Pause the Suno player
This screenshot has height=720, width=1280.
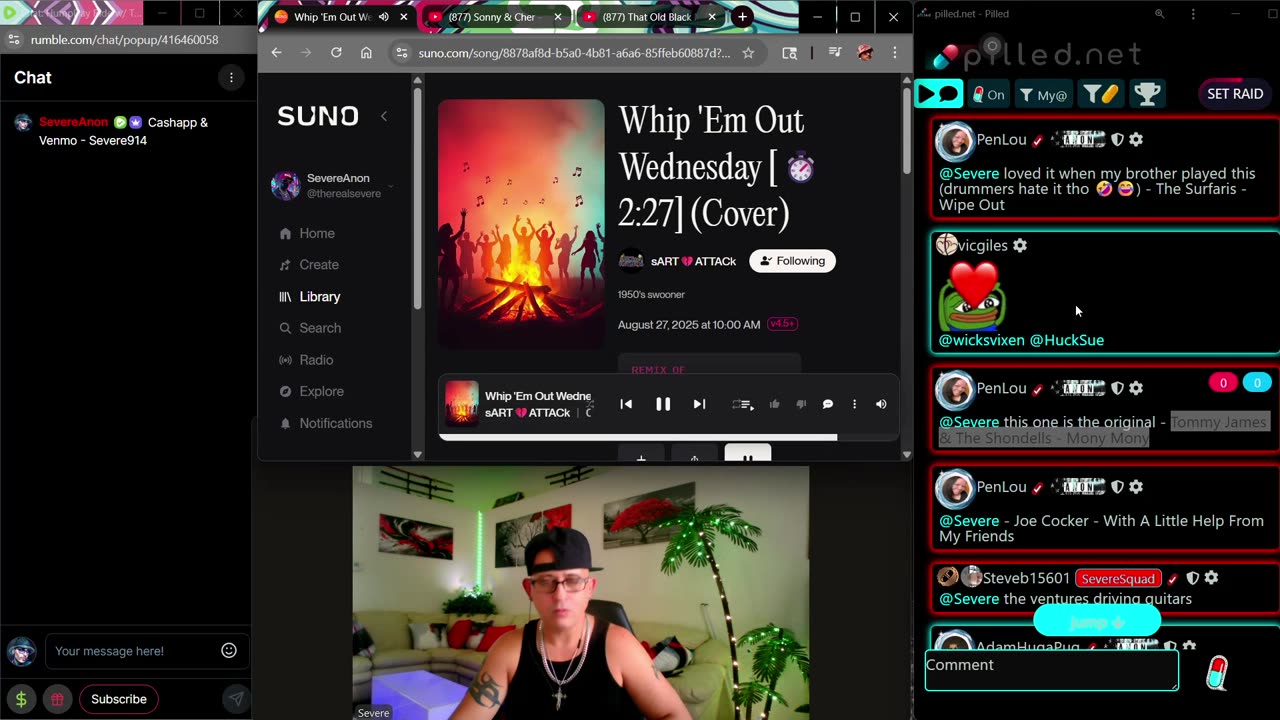coord(663,404)
